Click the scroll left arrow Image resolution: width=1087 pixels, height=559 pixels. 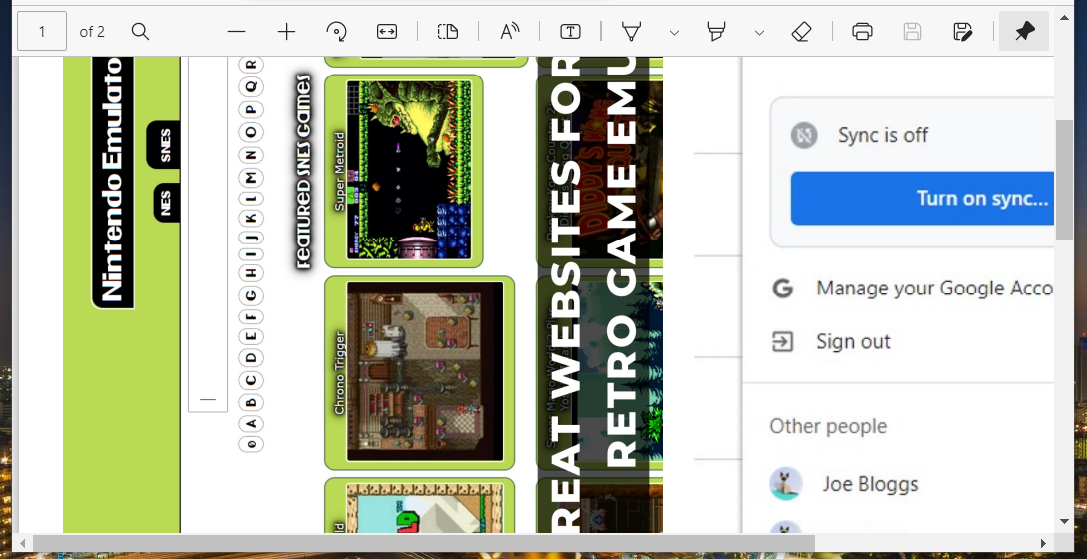23,543
